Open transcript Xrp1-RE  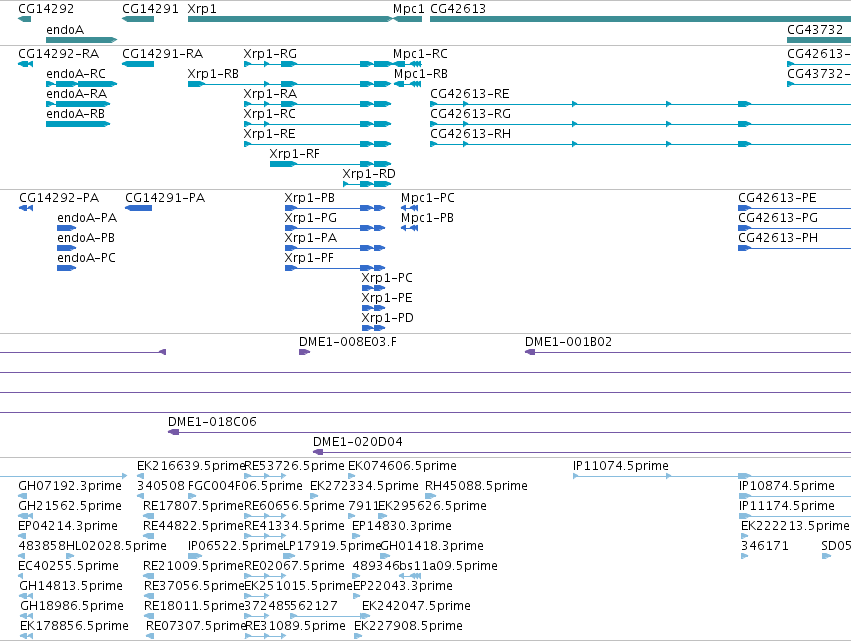click(269, 134)
